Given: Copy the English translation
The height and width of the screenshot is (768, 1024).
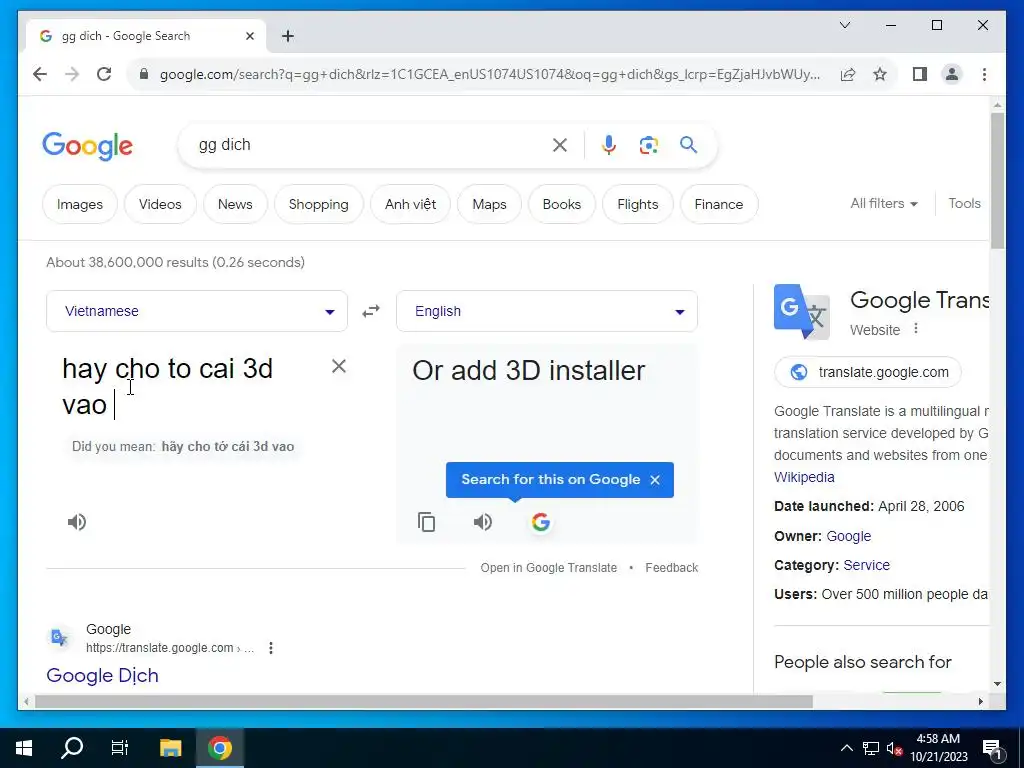Looking at the screenshot, I should 426,522.
